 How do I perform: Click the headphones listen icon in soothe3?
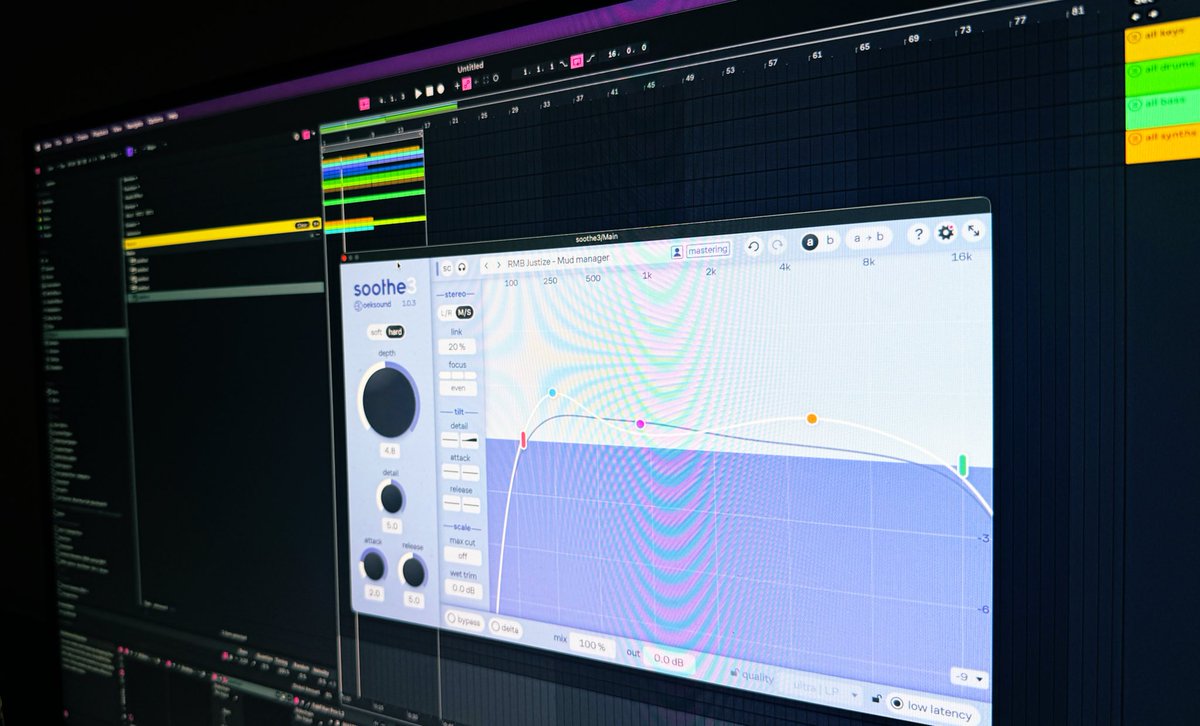[462, 268]
